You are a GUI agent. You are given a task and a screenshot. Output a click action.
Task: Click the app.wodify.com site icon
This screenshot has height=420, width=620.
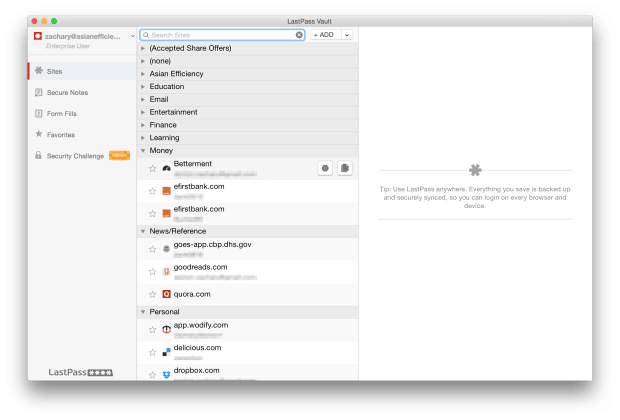tap(166, 329)
